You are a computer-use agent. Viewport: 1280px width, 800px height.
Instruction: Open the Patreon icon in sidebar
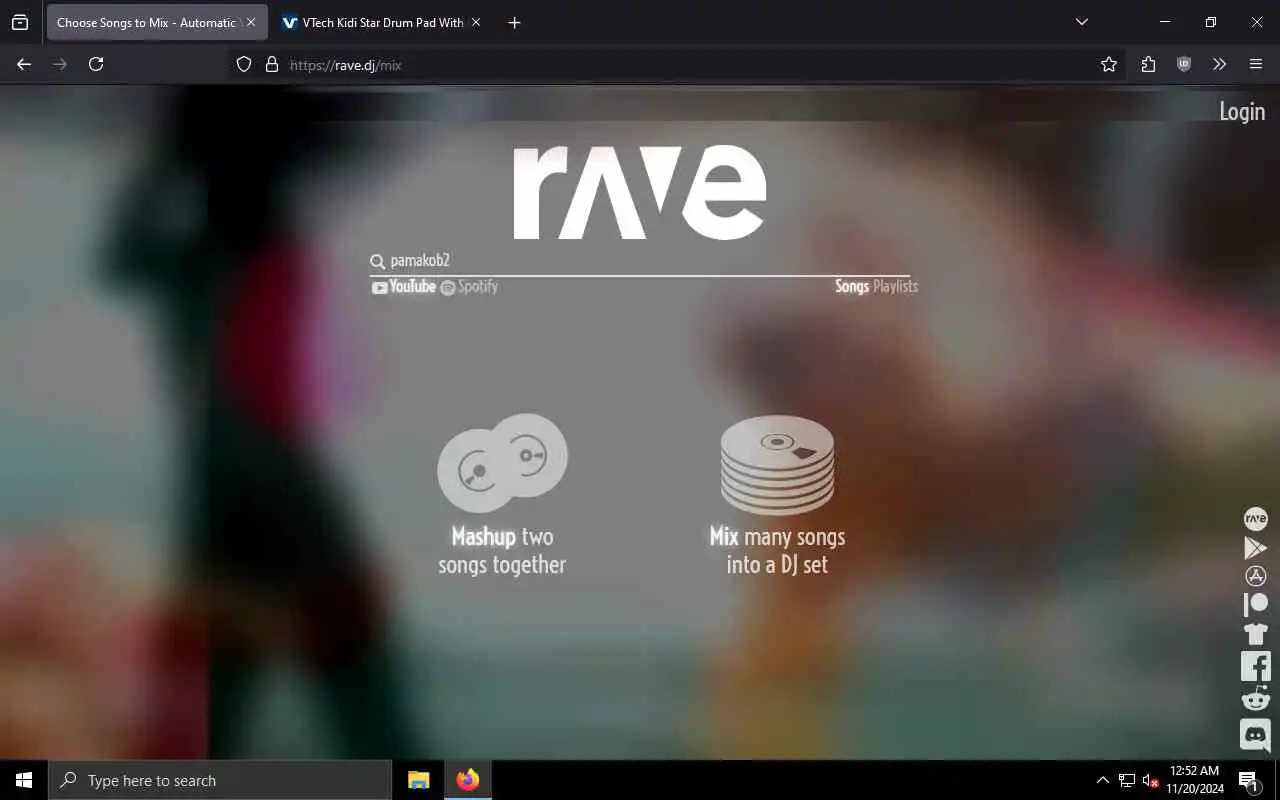pos(1255,604)
